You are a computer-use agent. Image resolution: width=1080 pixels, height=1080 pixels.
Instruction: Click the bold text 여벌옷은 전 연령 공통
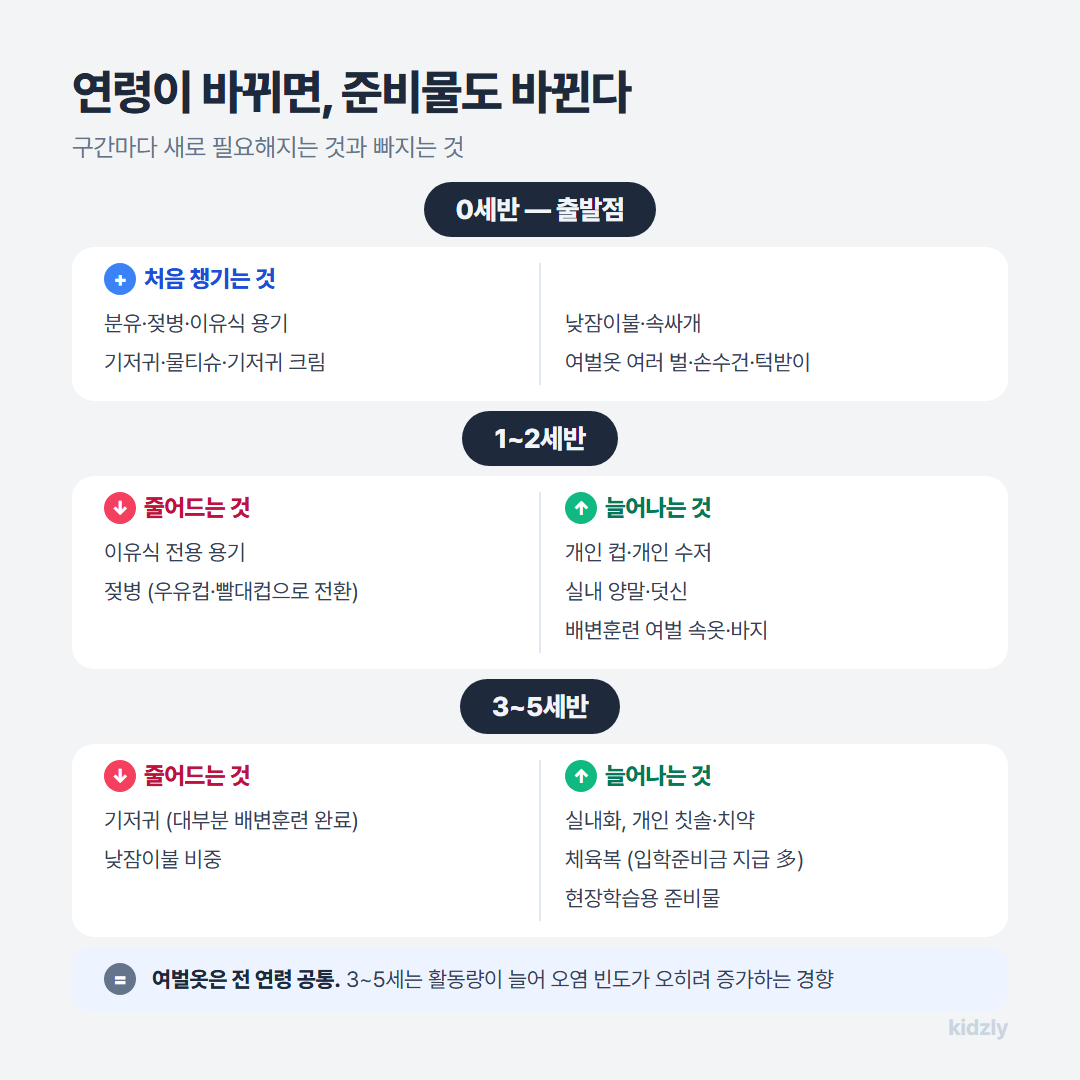(x=246, y=979)
